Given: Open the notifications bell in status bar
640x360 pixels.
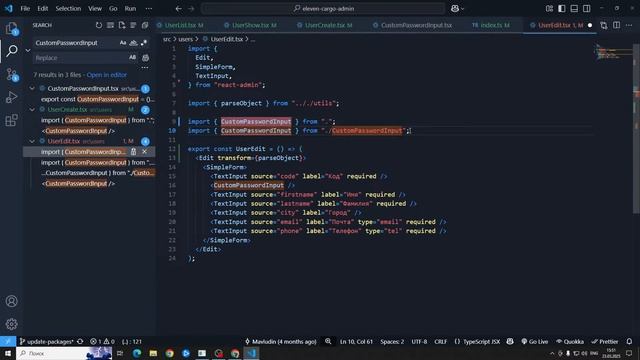Looking at the screenshot, I should click(x=629, y=341).
